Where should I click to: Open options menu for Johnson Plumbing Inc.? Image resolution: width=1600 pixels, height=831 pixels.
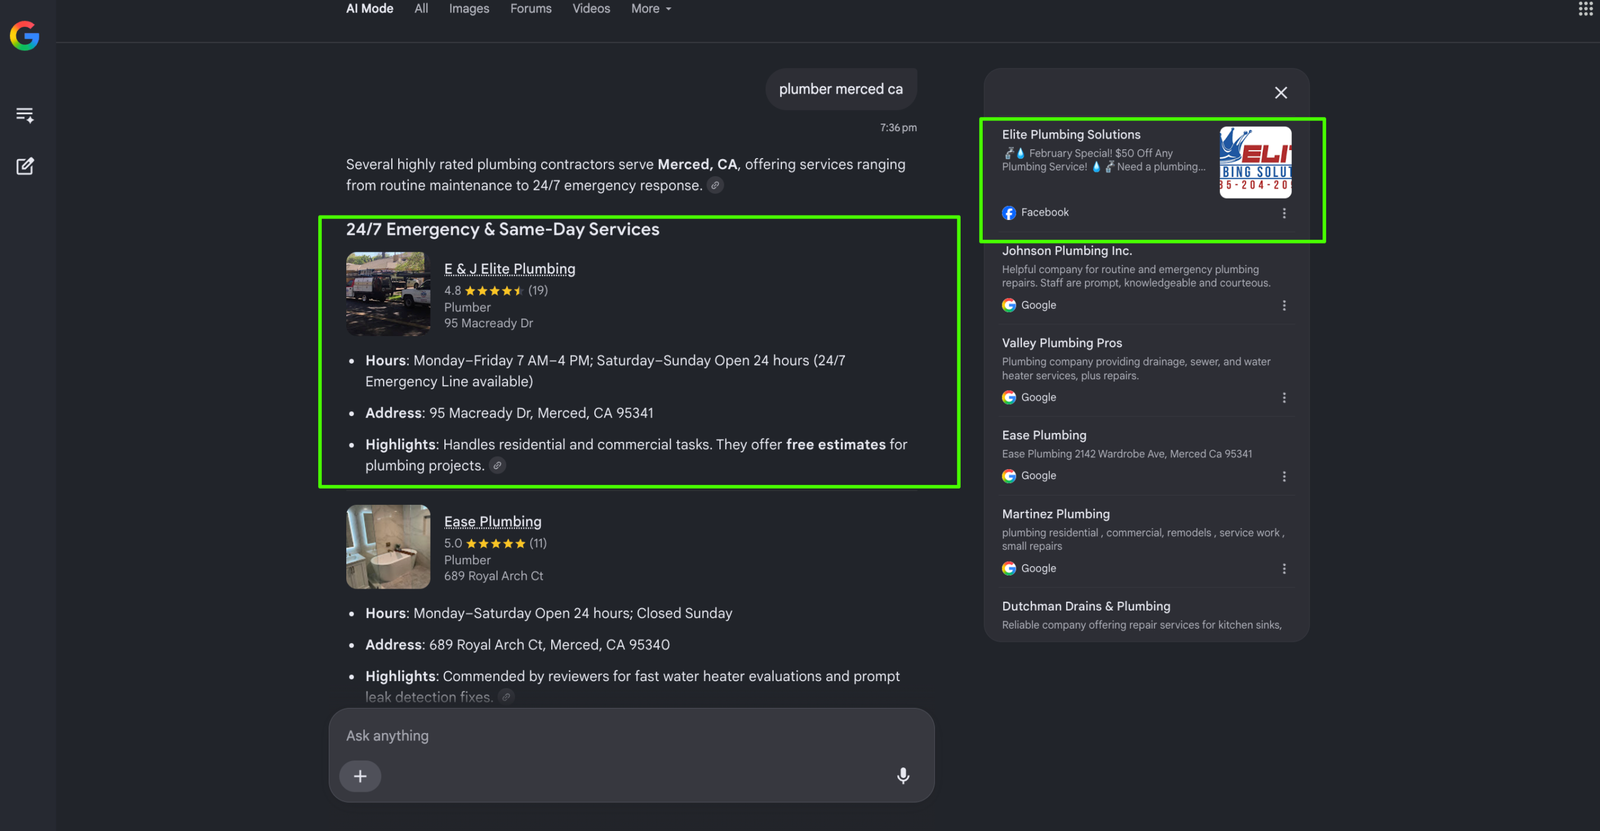pyautogui.click(x=1284, y=306)
